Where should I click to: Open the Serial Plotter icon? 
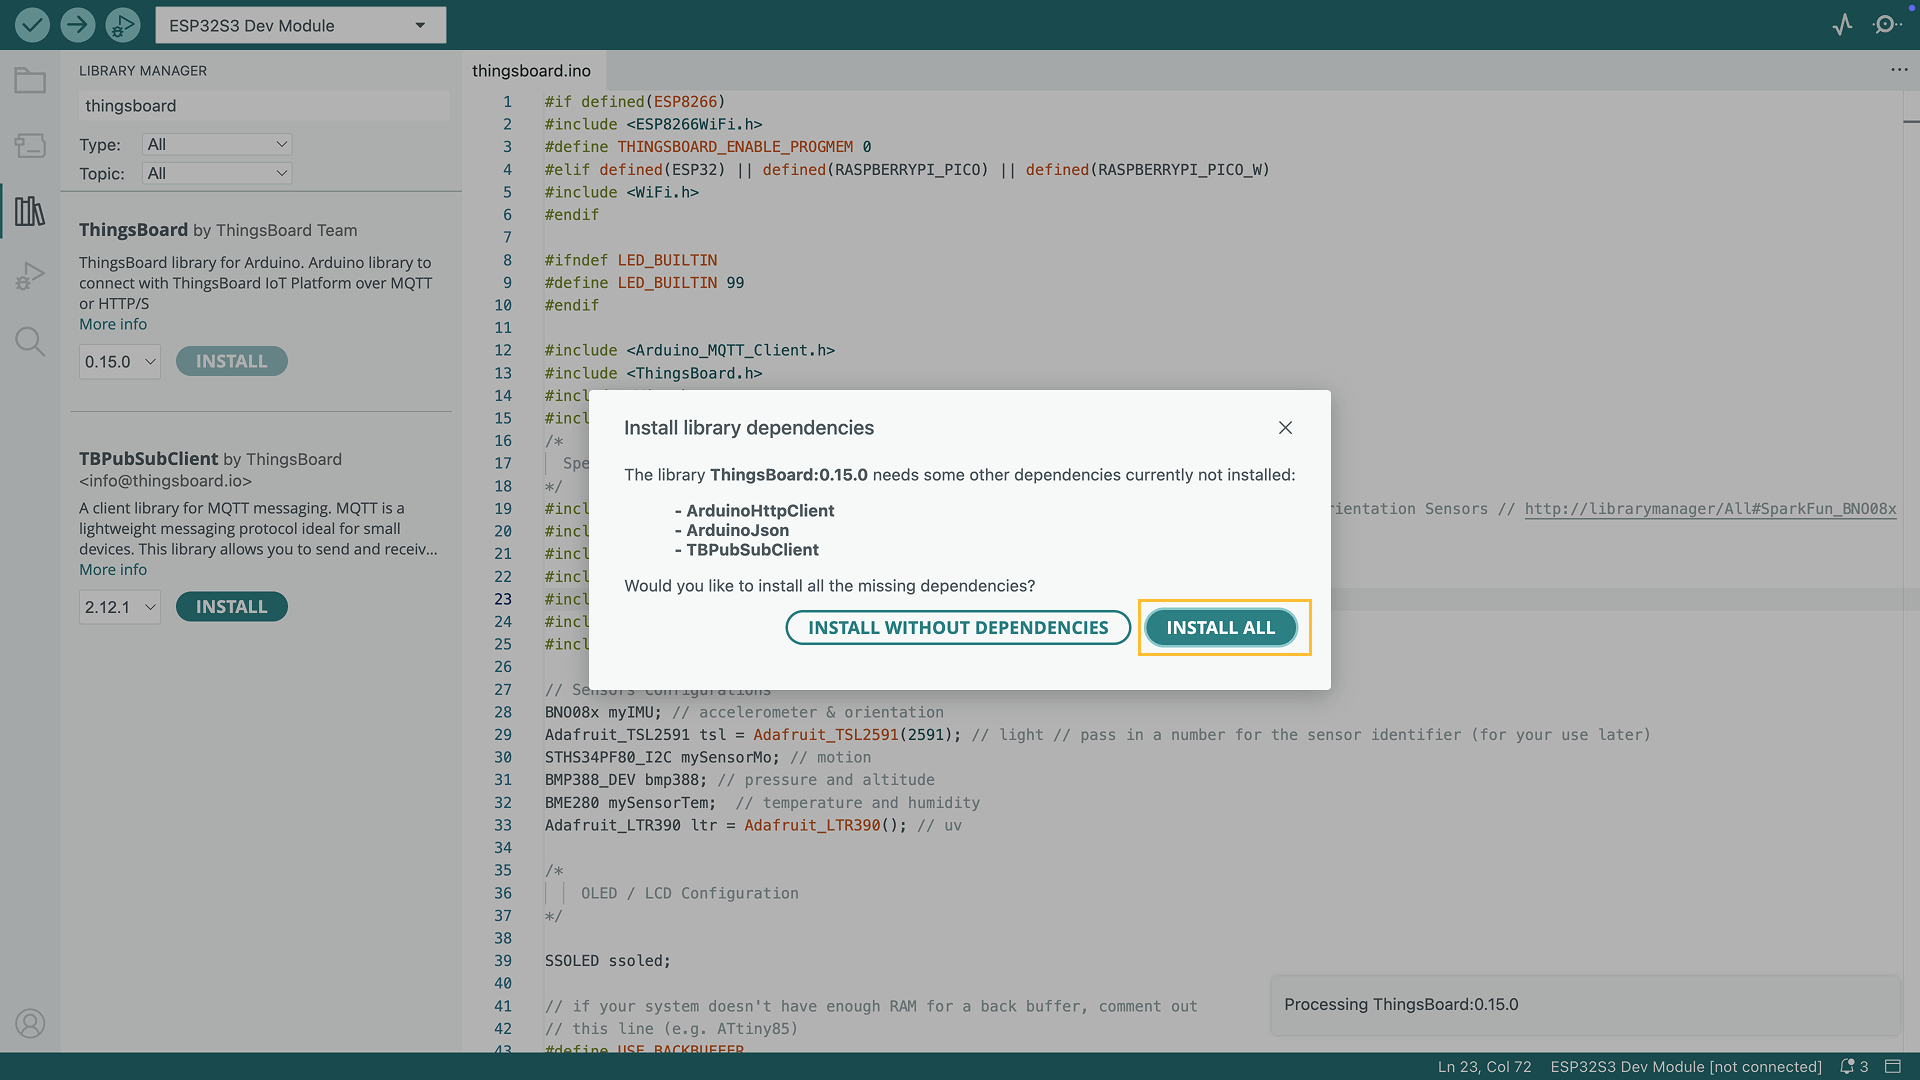[x=1842, y=25]
